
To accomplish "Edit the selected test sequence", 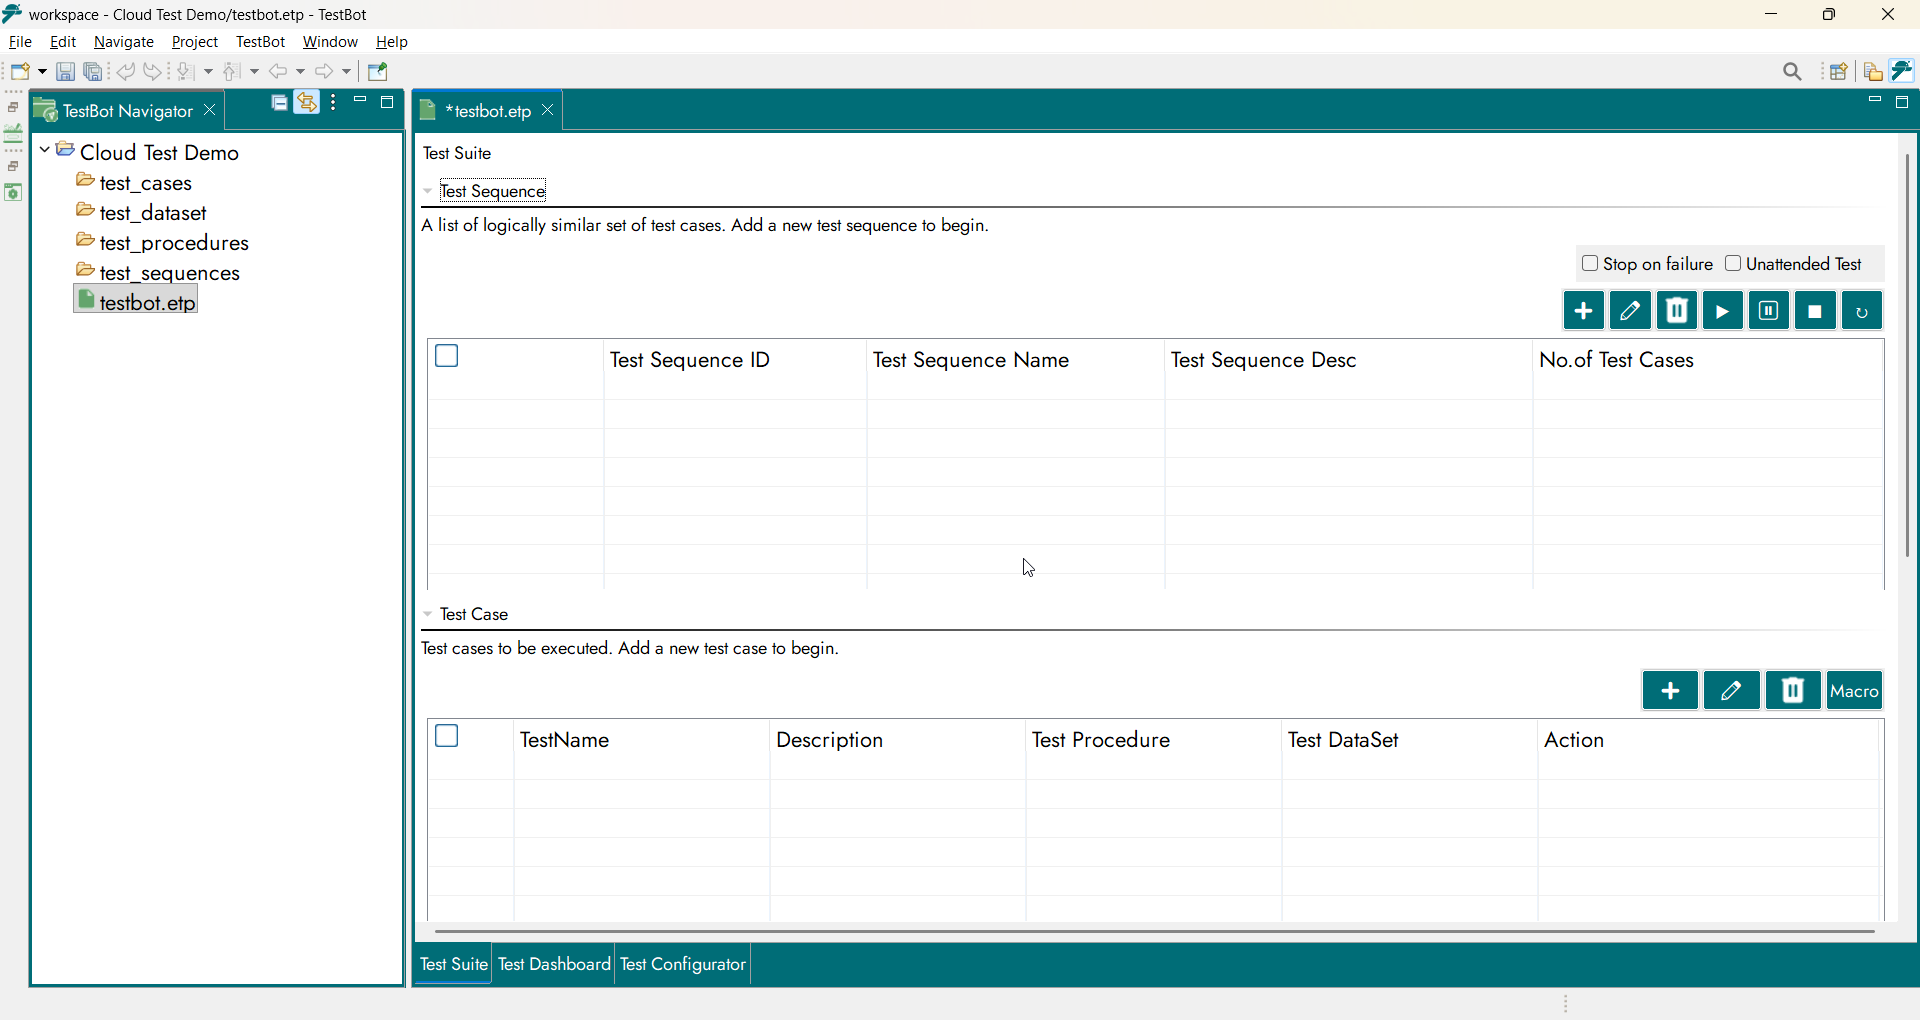I will [1630, 311].
